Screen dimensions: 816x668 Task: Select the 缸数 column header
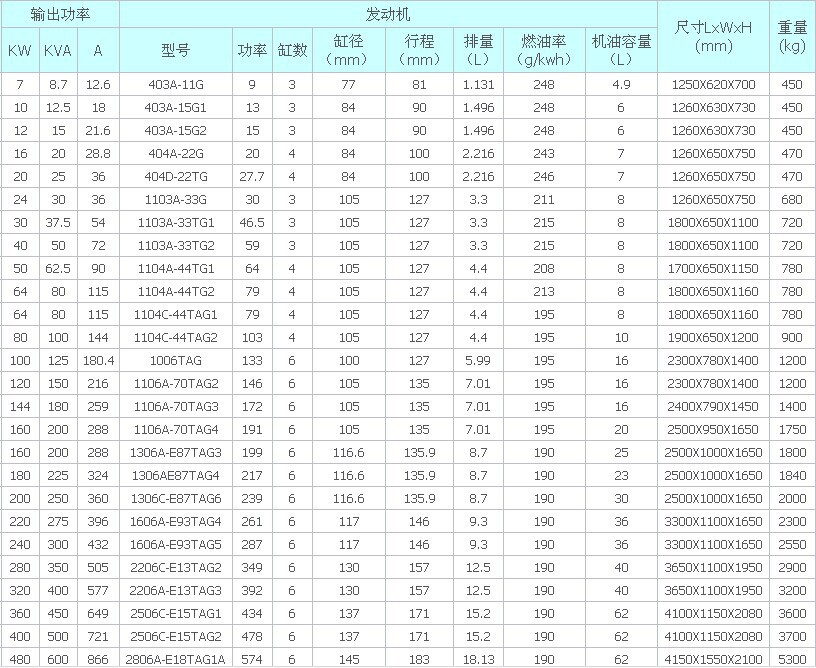pos(292,50)
